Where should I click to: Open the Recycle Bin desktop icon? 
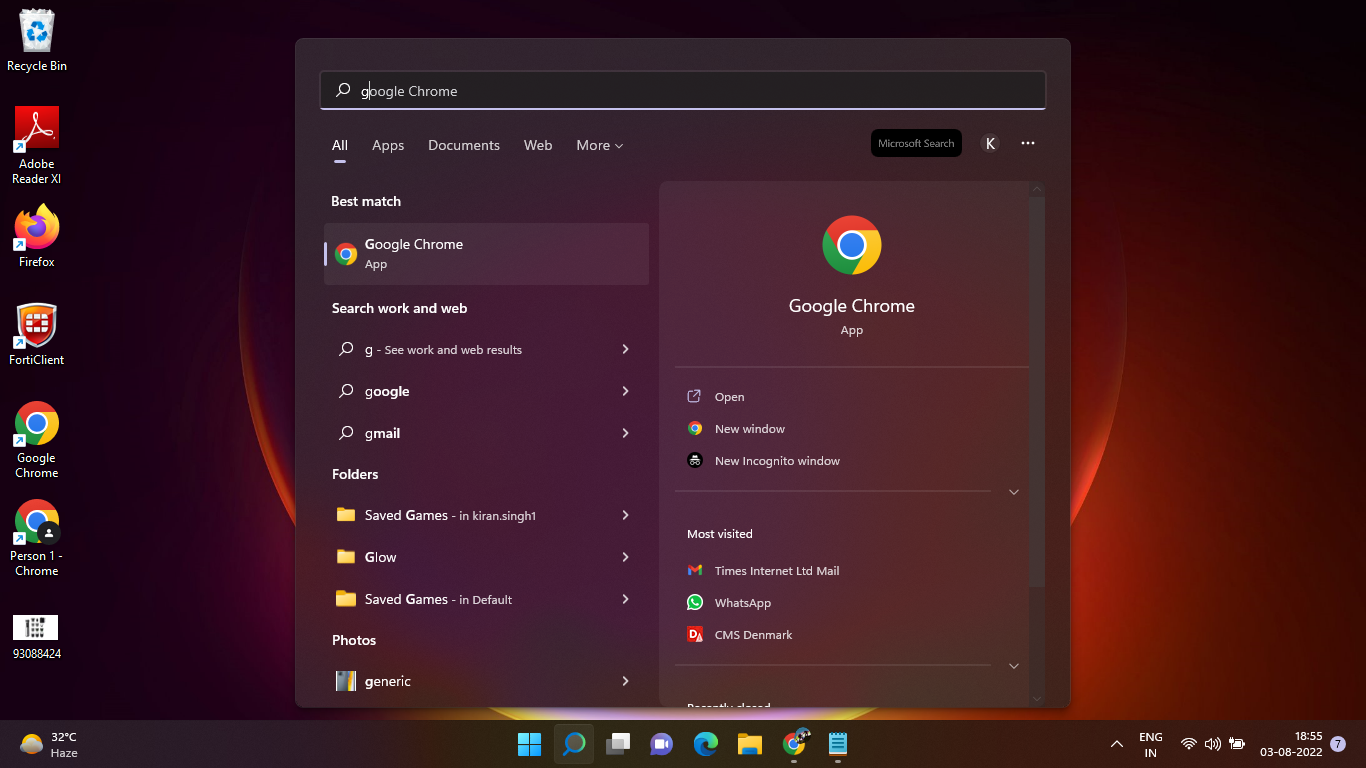(37, 41)
